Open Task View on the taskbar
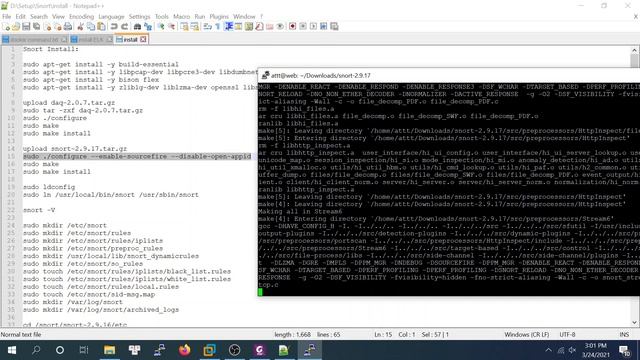 click(84, 350)
